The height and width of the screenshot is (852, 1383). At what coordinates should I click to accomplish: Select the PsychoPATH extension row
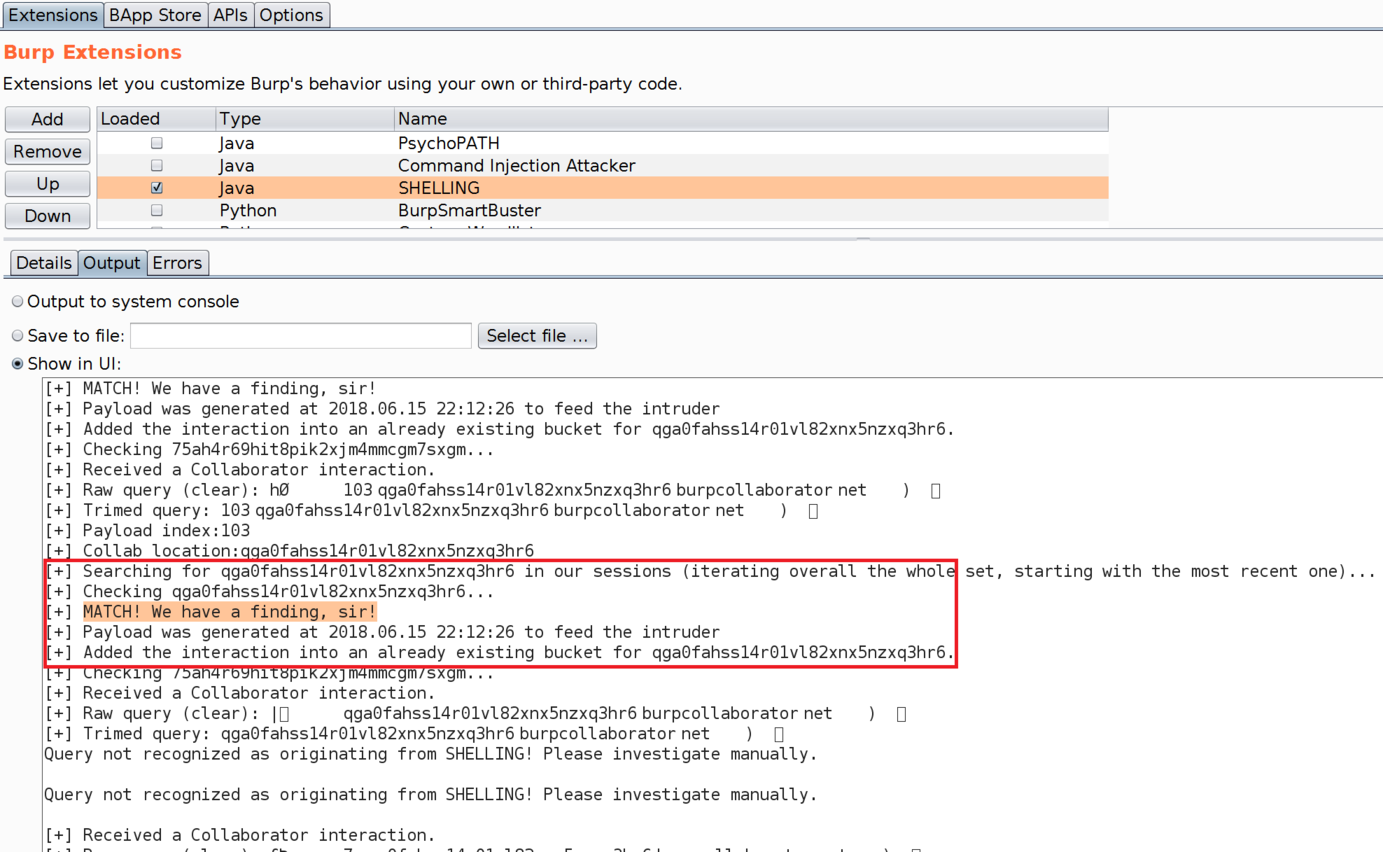602,143
